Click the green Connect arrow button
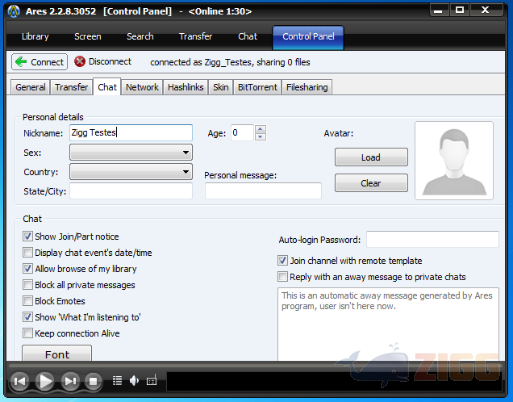 click(39, 62)
